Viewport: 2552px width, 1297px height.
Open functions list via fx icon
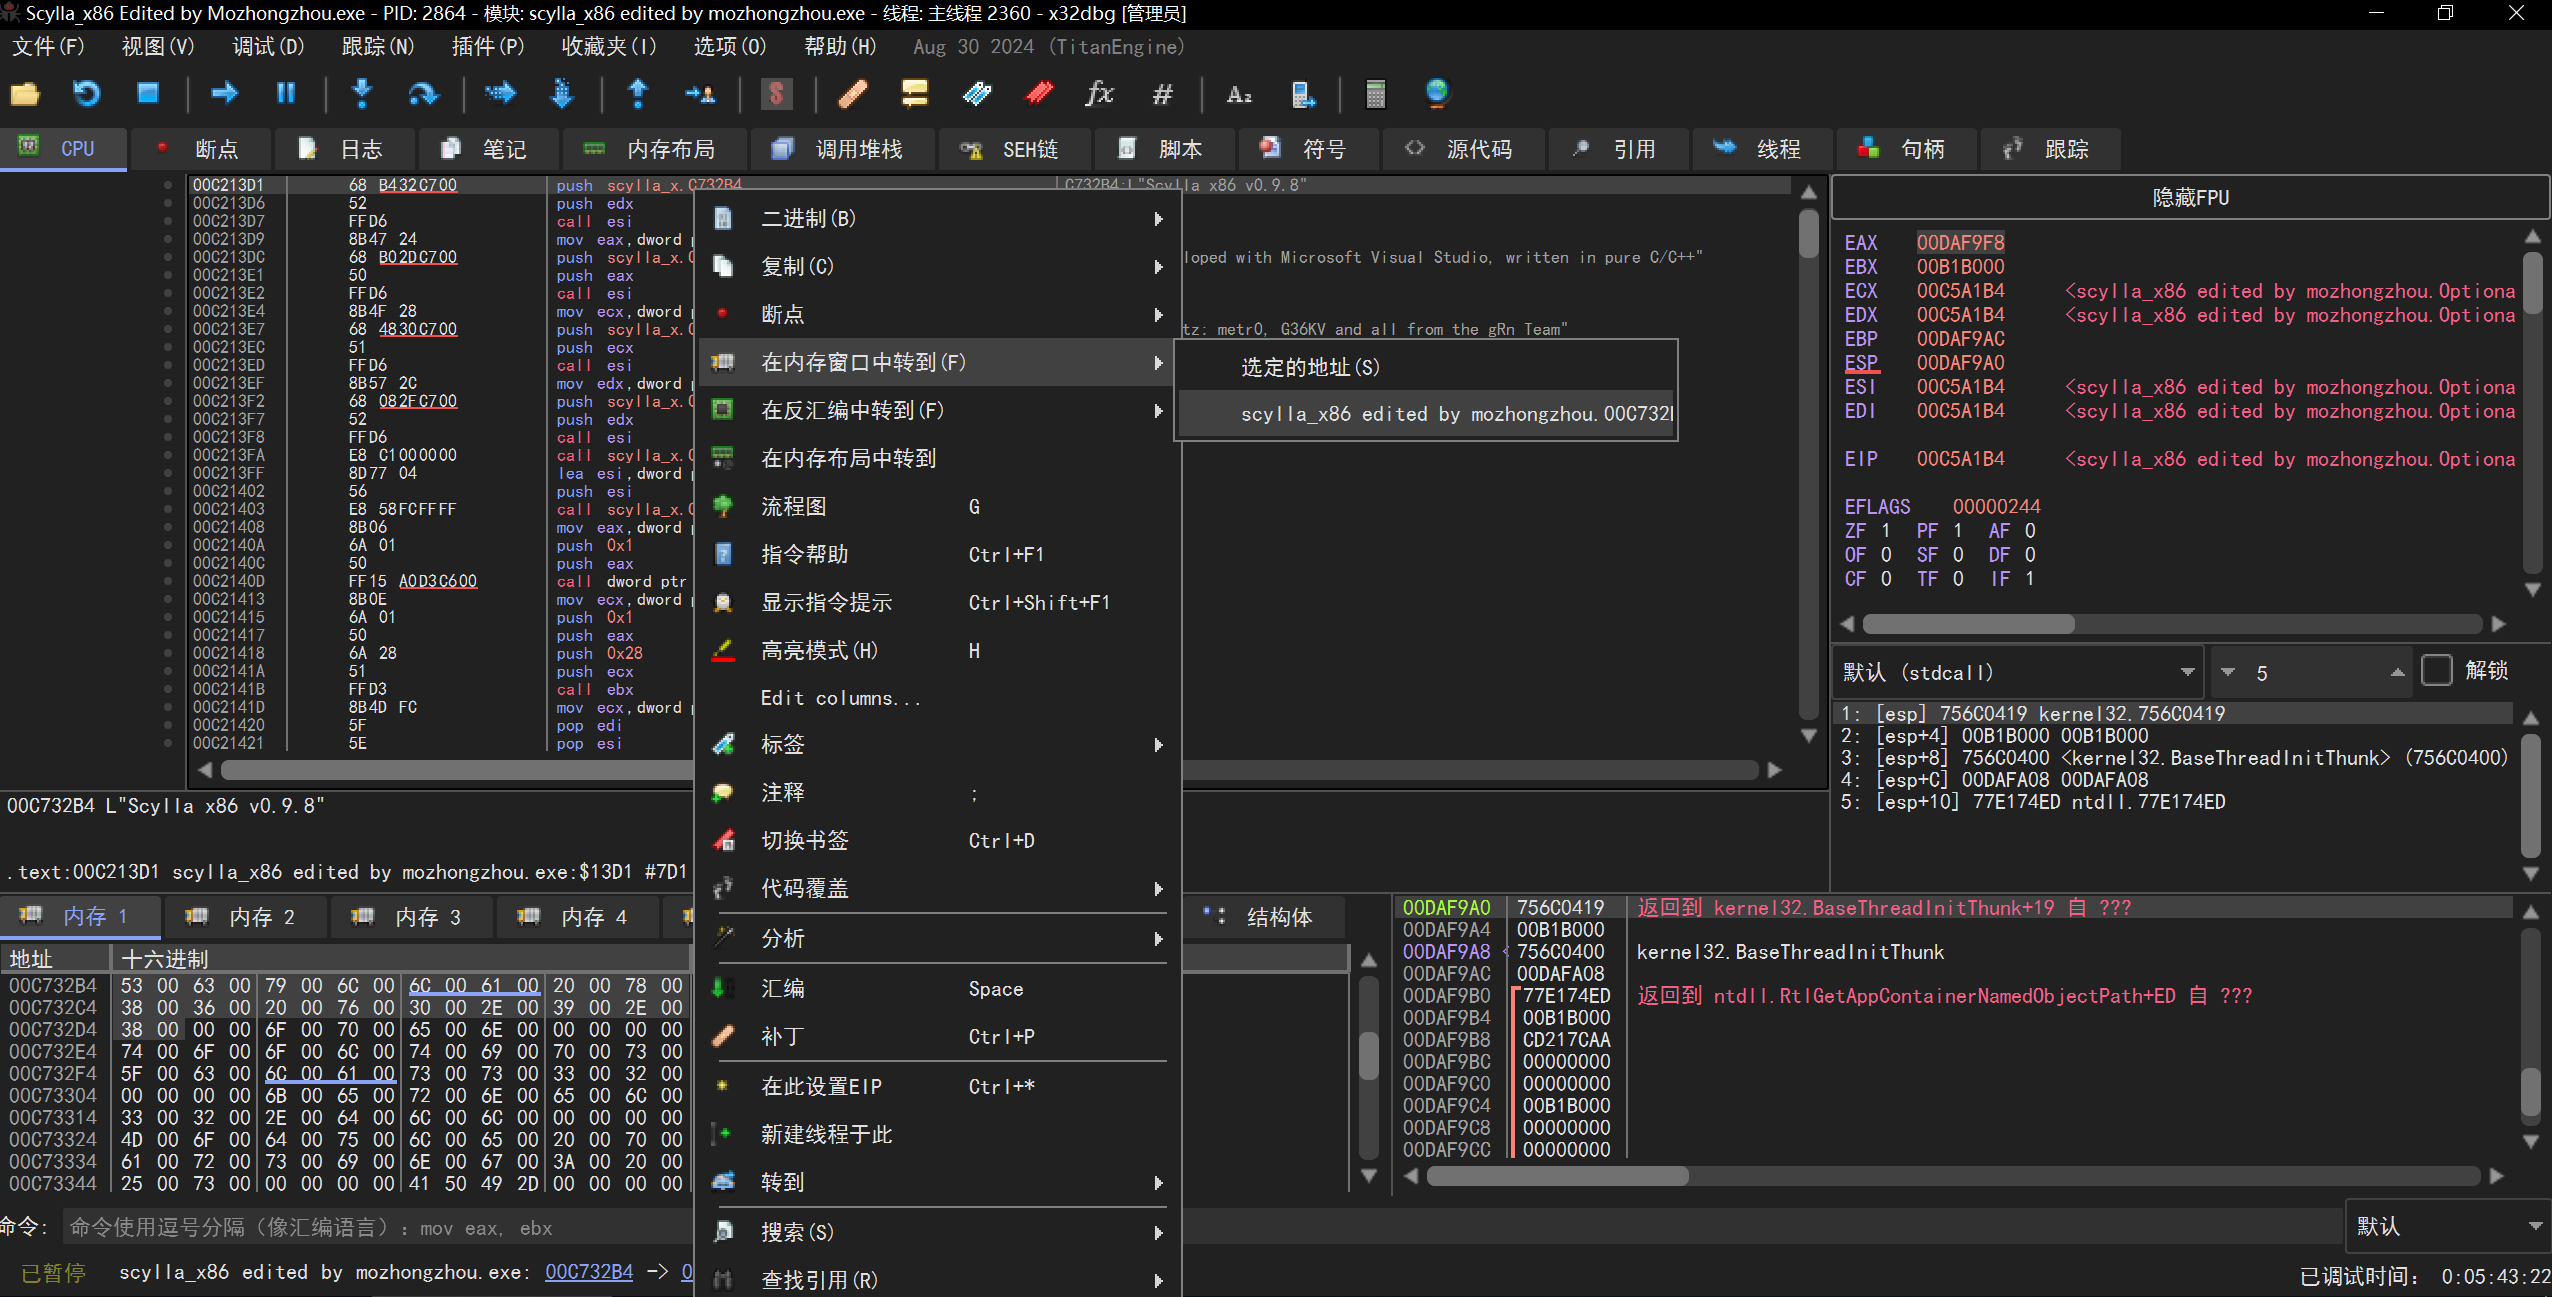(1100, 94)
